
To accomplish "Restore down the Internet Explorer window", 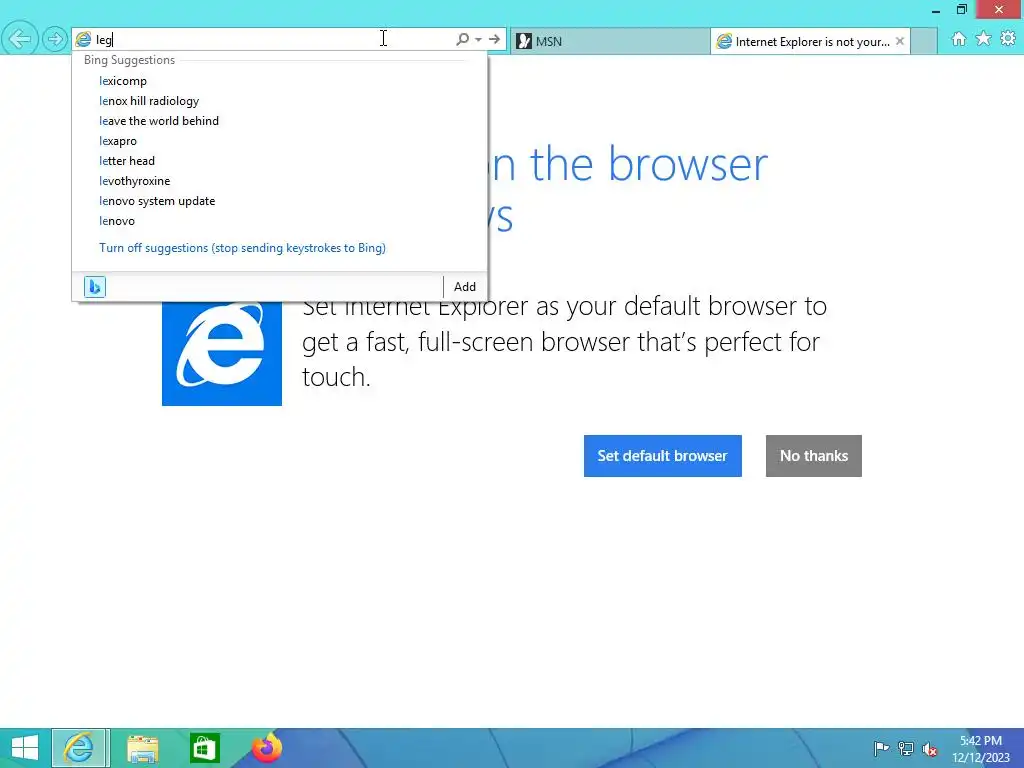I will (962, 9).
